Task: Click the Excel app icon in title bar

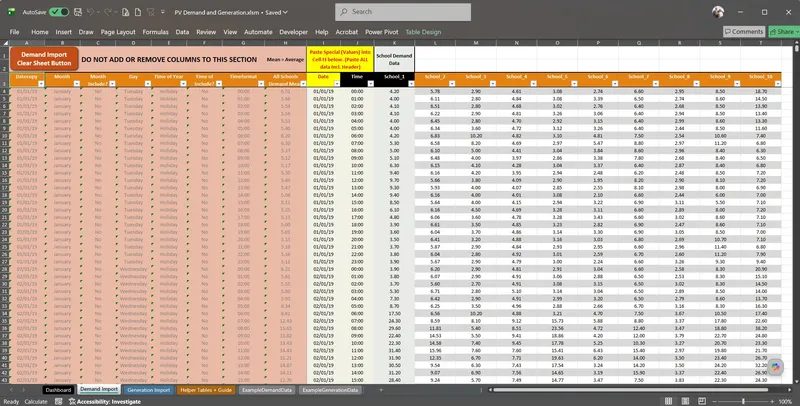Action: [11, 12]
